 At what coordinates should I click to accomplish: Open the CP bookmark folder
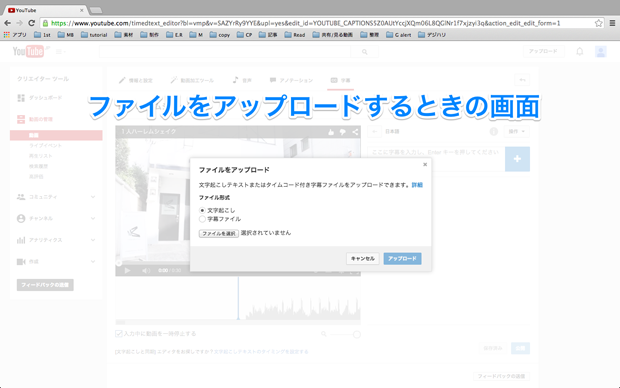pyautogui.click(x=244, y=35)
